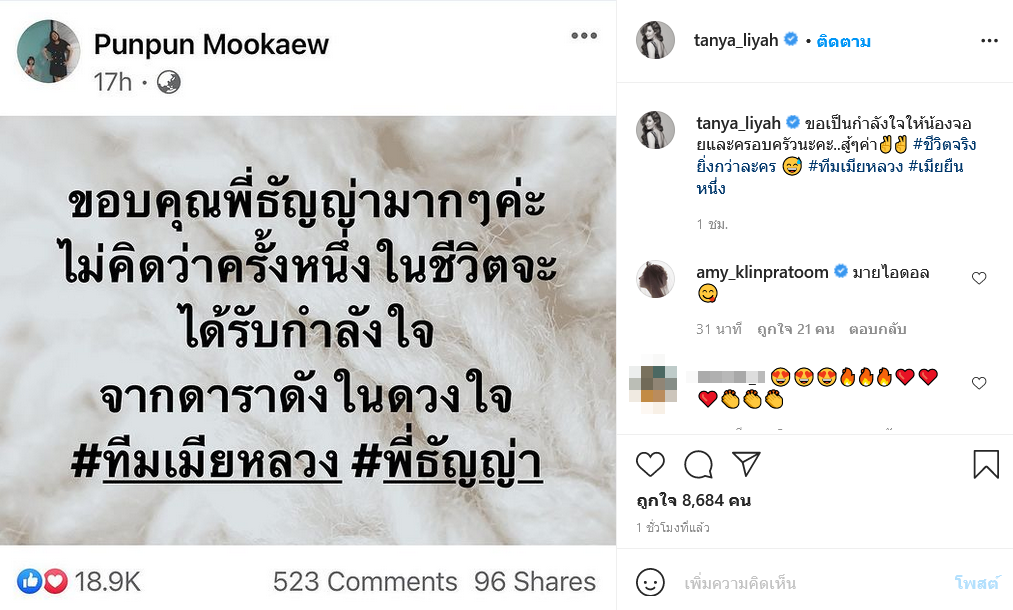Save the post with the bookmark icon
The image size is (1013, 610).
[x=986, y=464]
